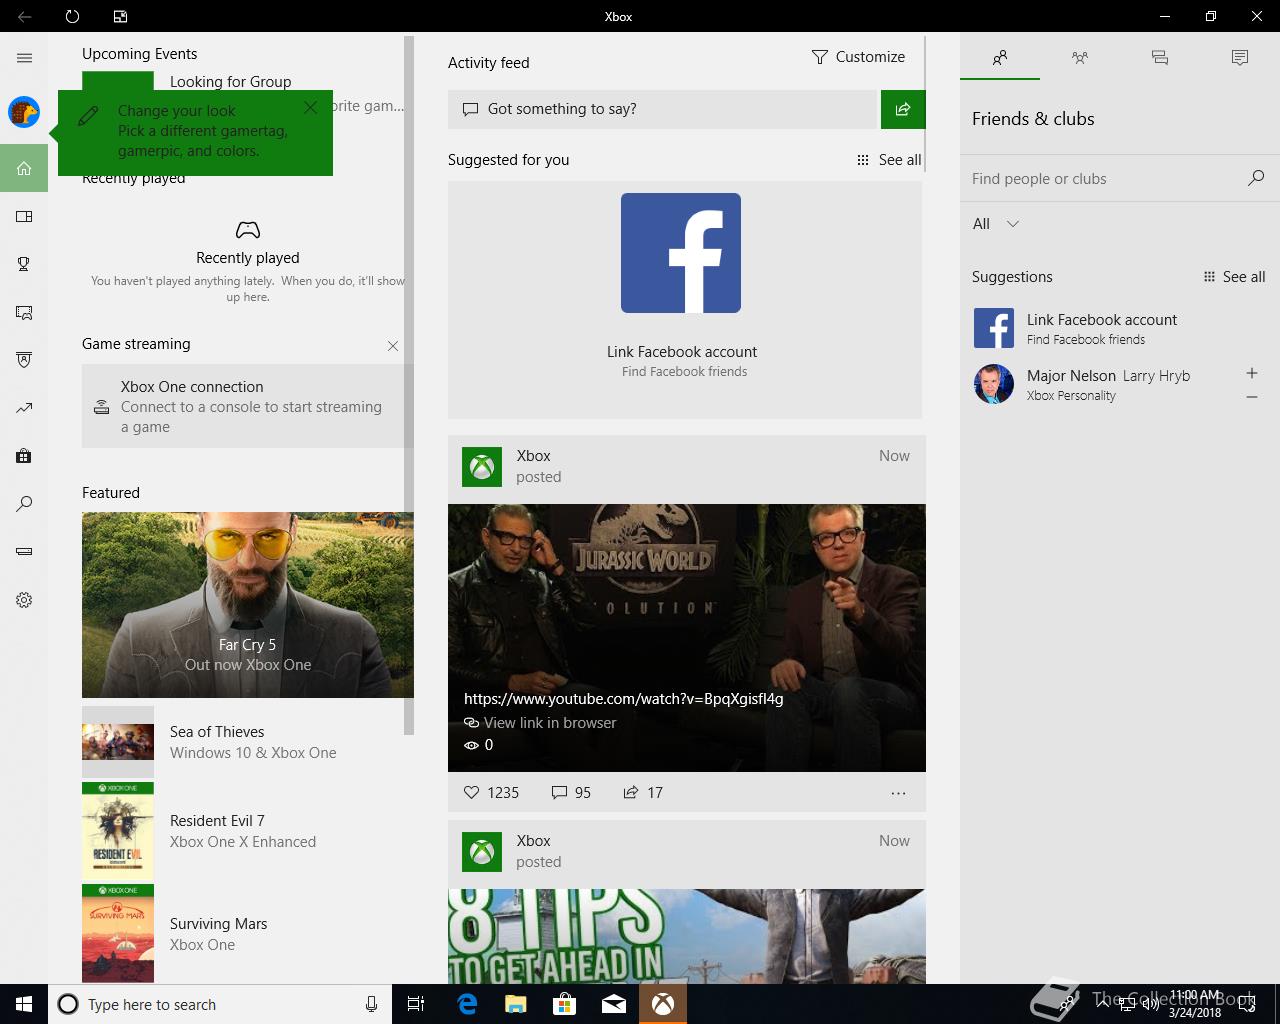Click the left panel vertical scrollbar
Screen dimensions: 1280x1024
pyautogui.click(x=409, y=385)
